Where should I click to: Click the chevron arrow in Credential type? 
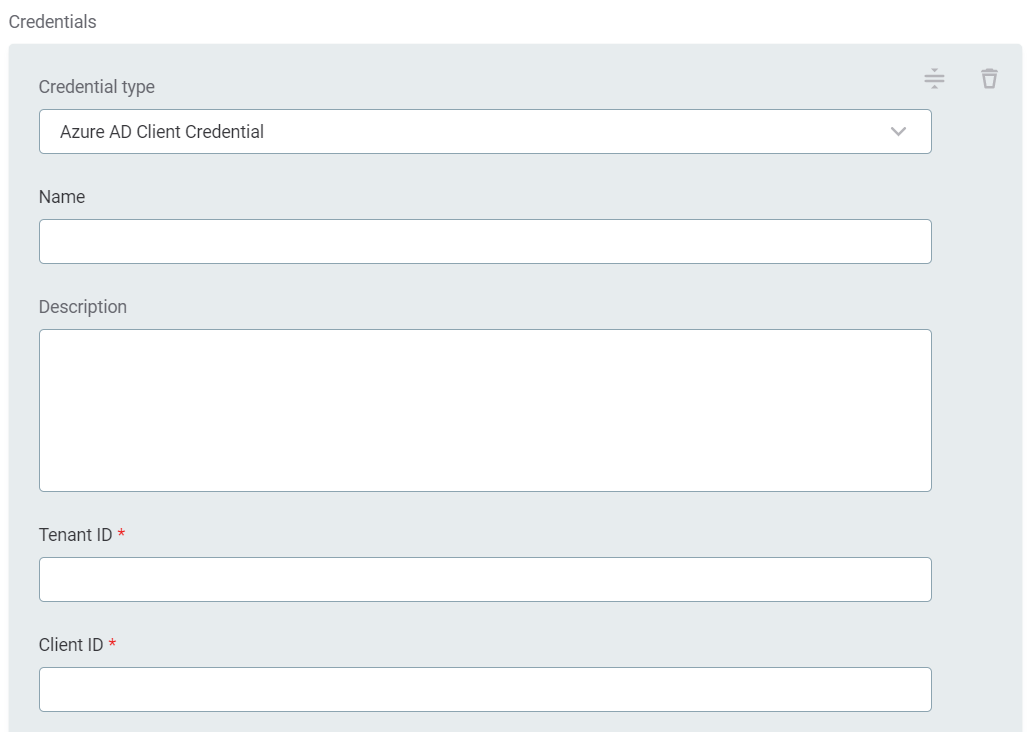coord(898,132)
